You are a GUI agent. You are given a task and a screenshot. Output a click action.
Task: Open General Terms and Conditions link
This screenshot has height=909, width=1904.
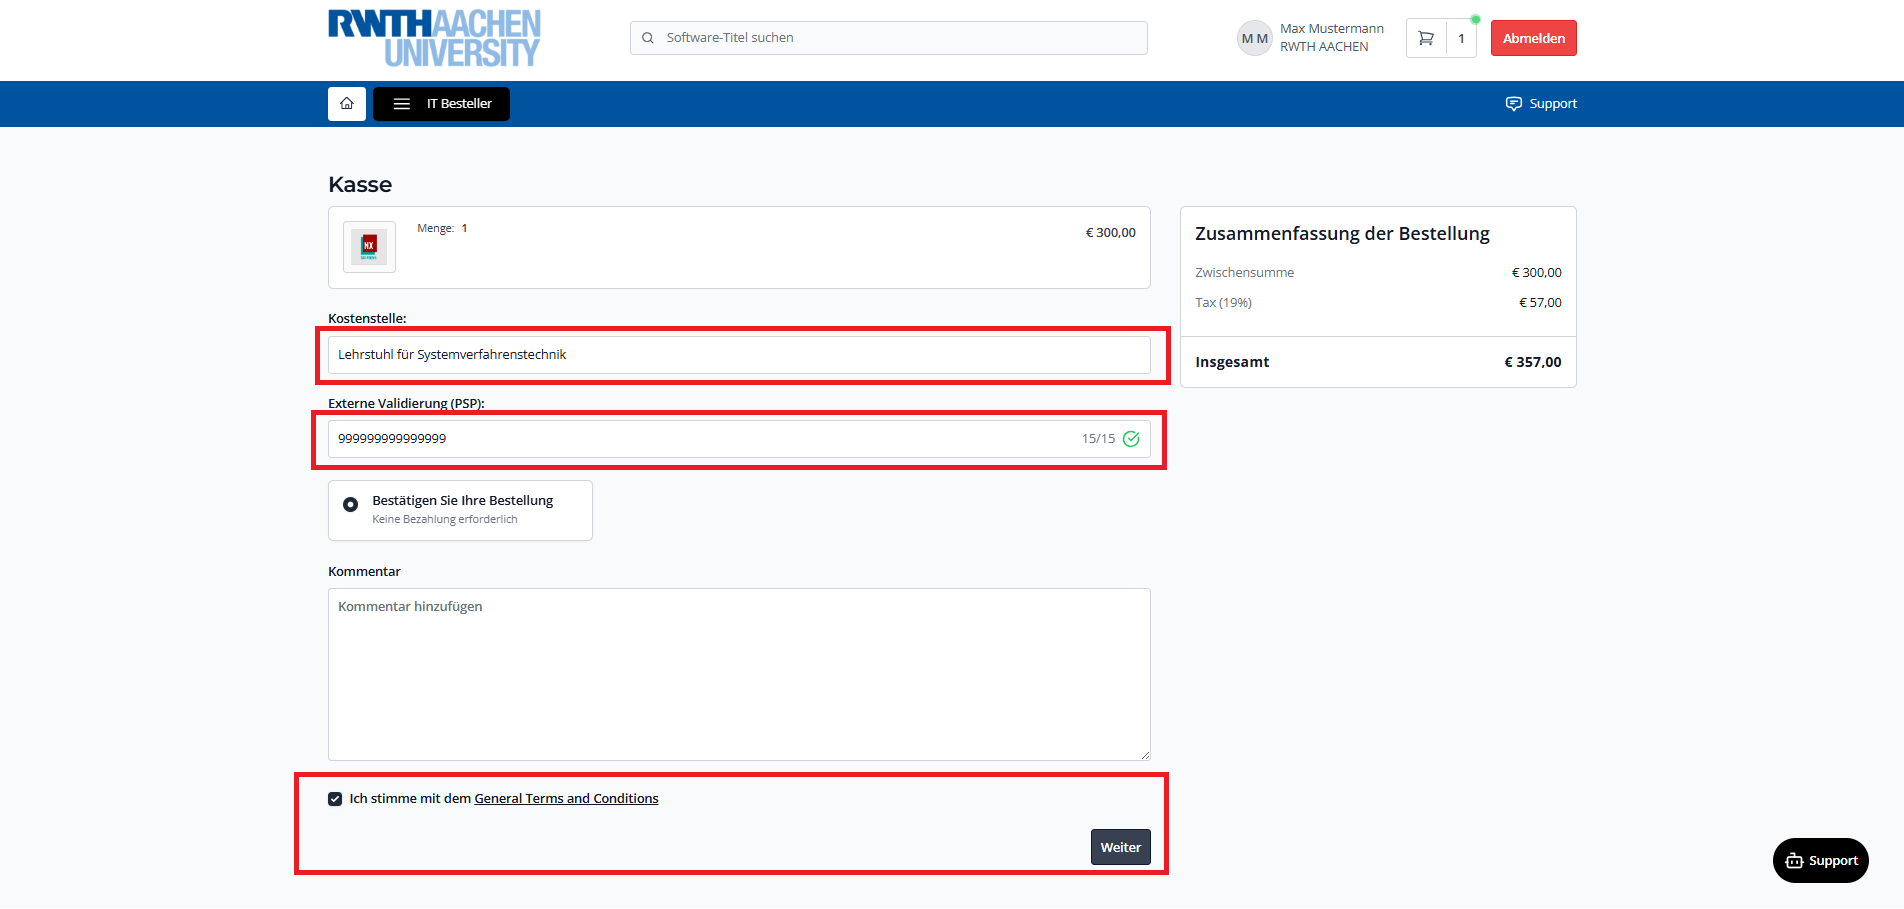tap(566, 799)
